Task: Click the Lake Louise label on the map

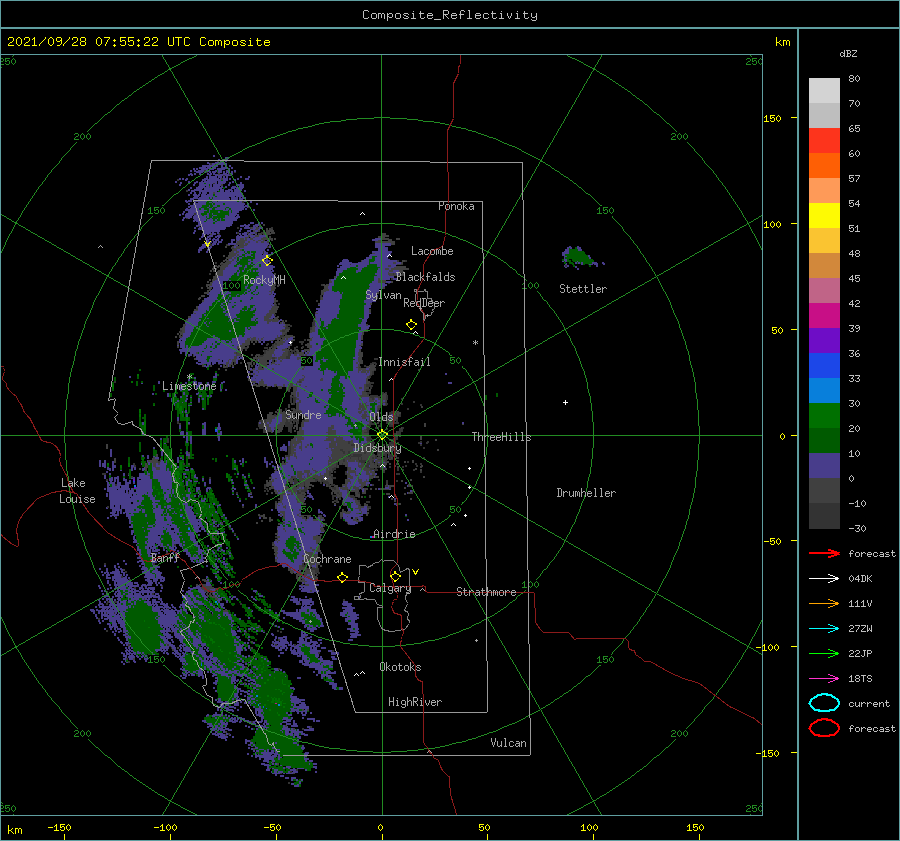Action: [x=77, y=491]
